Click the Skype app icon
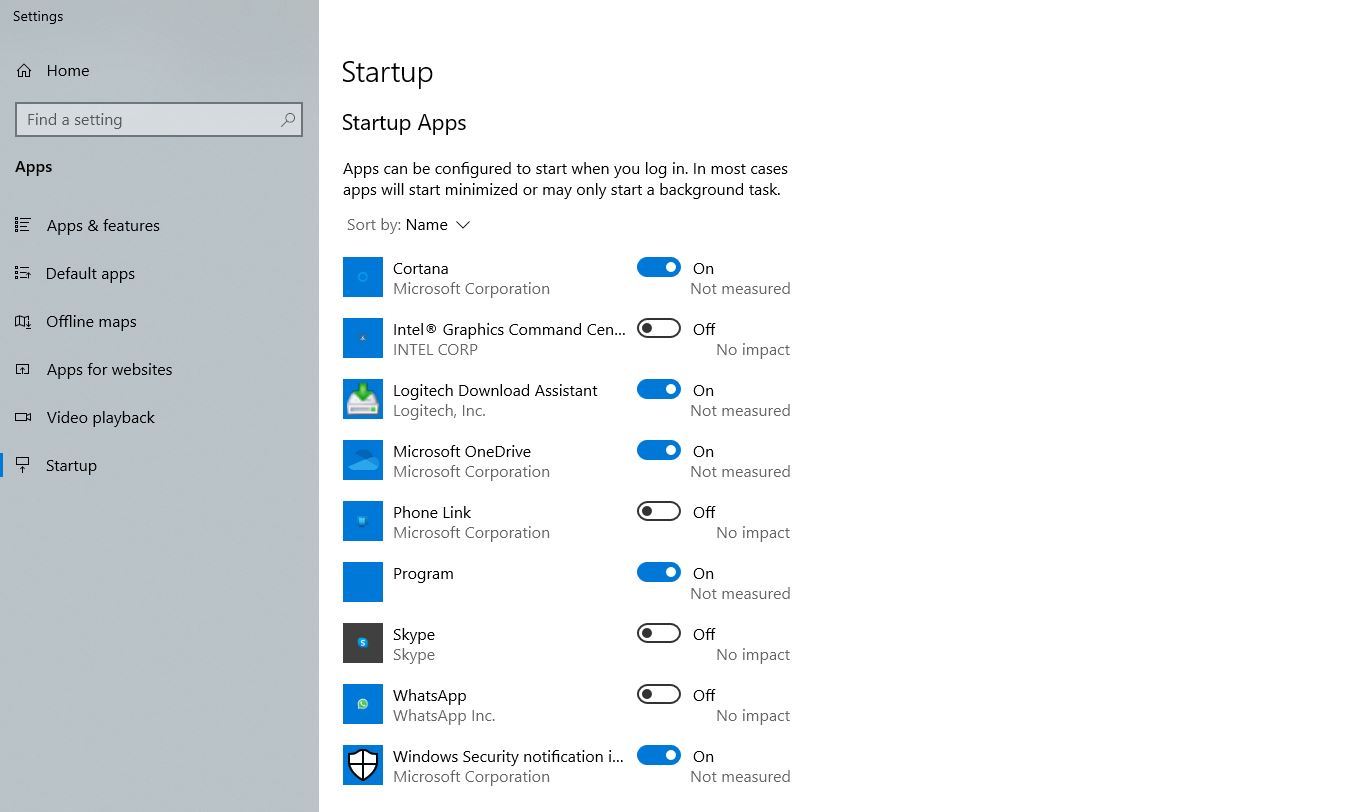 click(363, 643)
